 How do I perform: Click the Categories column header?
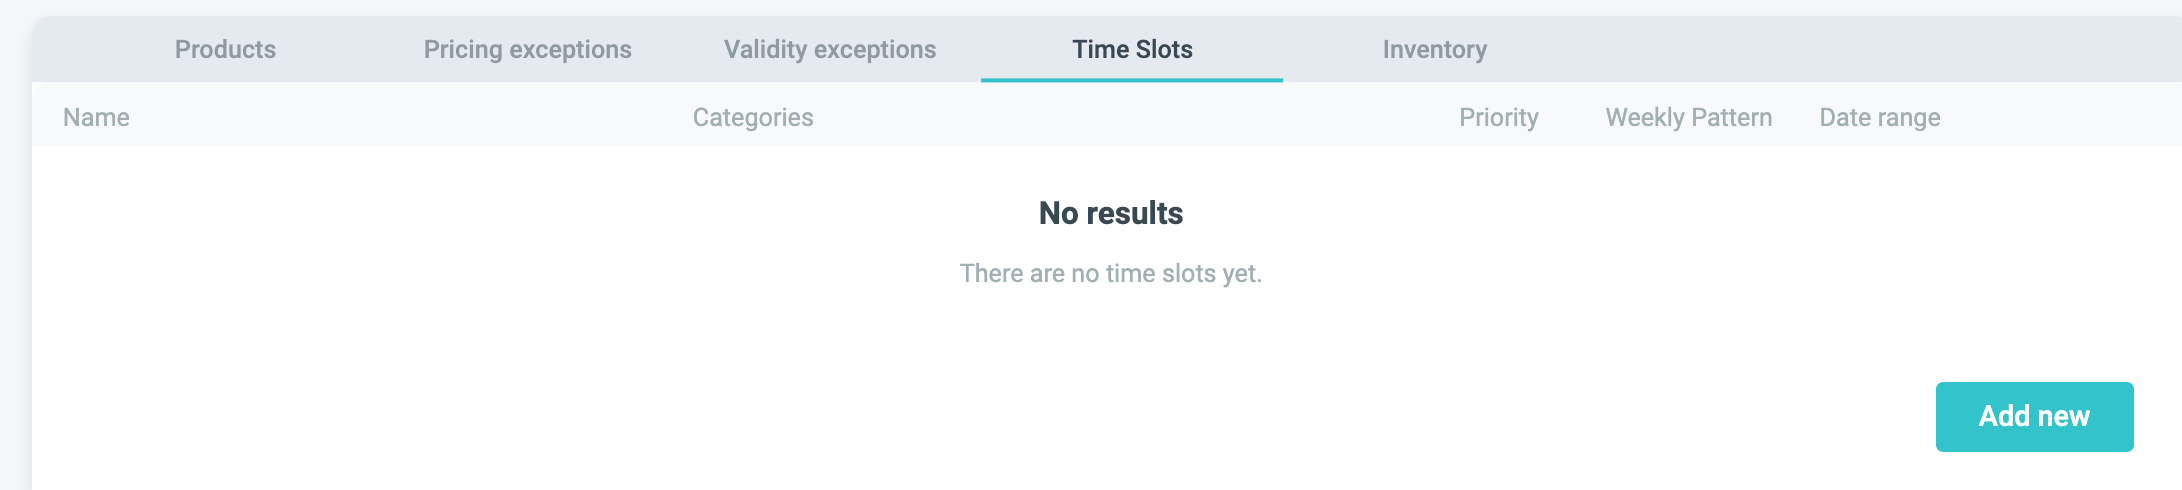753,117
